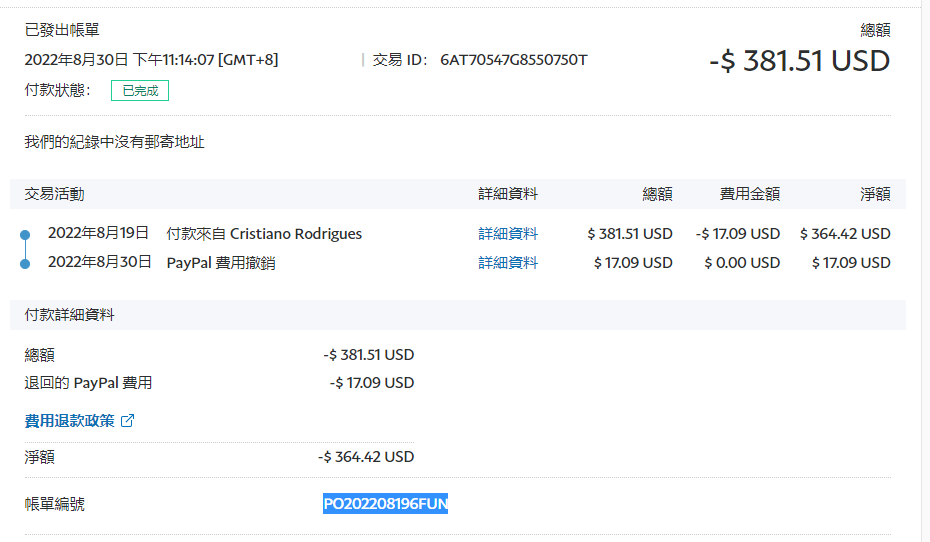Click the transaction timestamp 下午11:14:07
This screenshot has height=542, width=930.
[173, 60]
